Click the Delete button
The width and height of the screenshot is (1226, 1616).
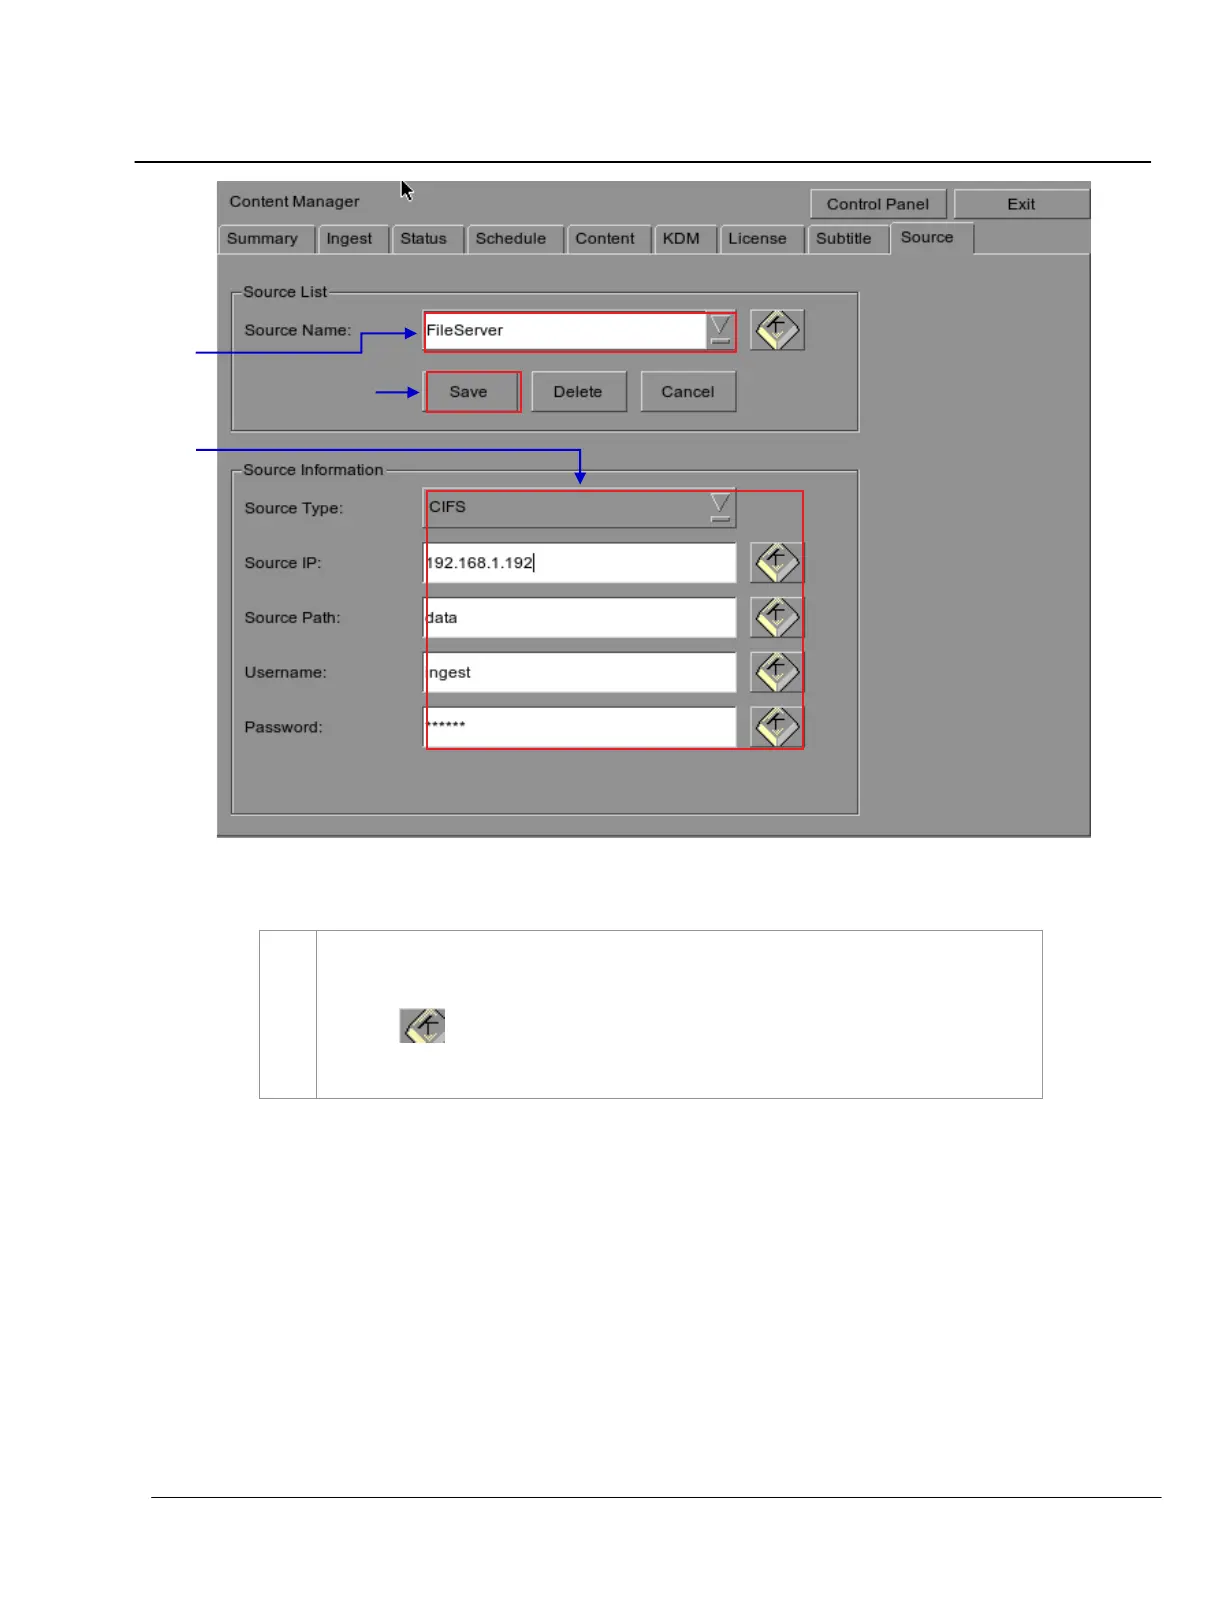point(579,392)
